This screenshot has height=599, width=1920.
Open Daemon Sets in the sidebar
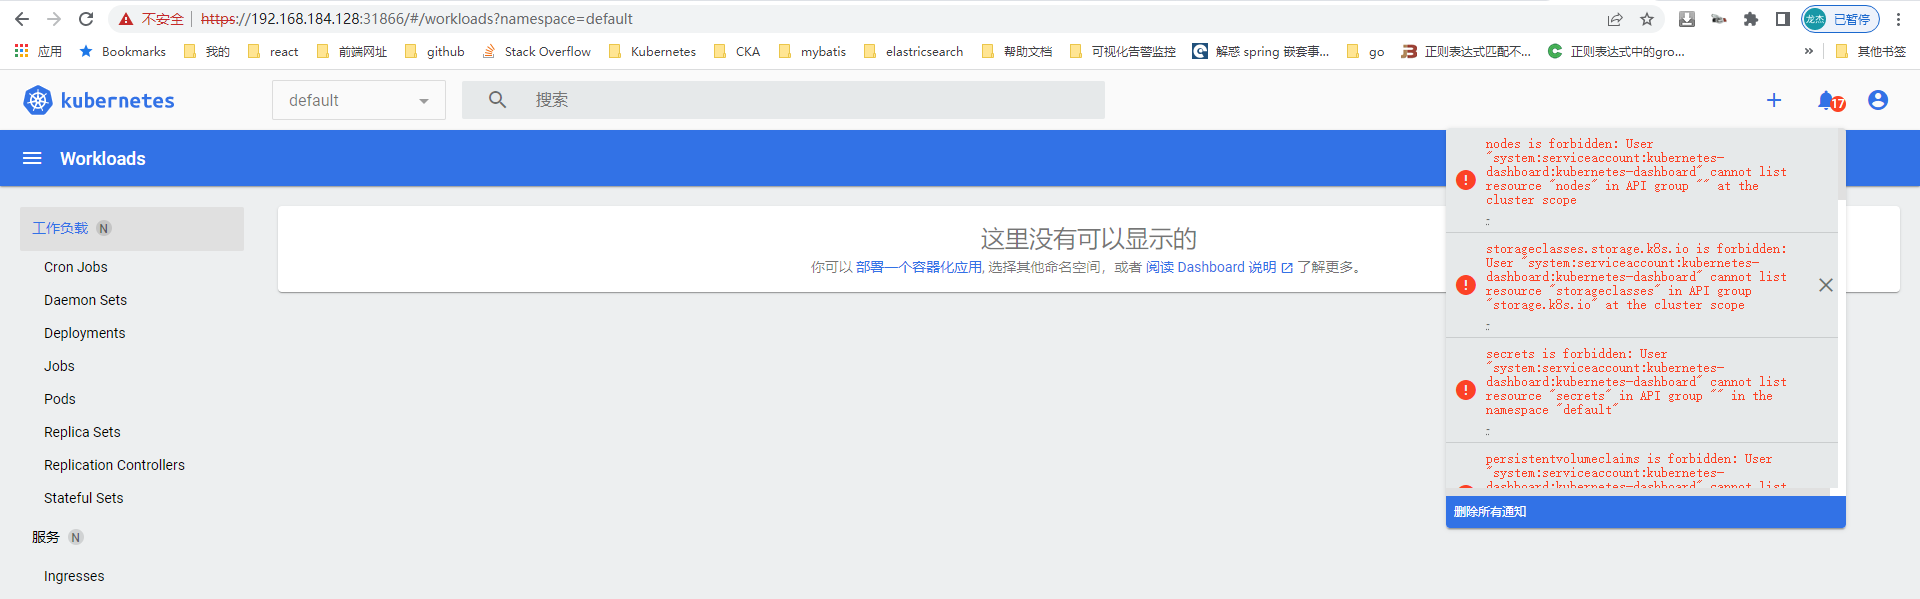pos(85,300)
